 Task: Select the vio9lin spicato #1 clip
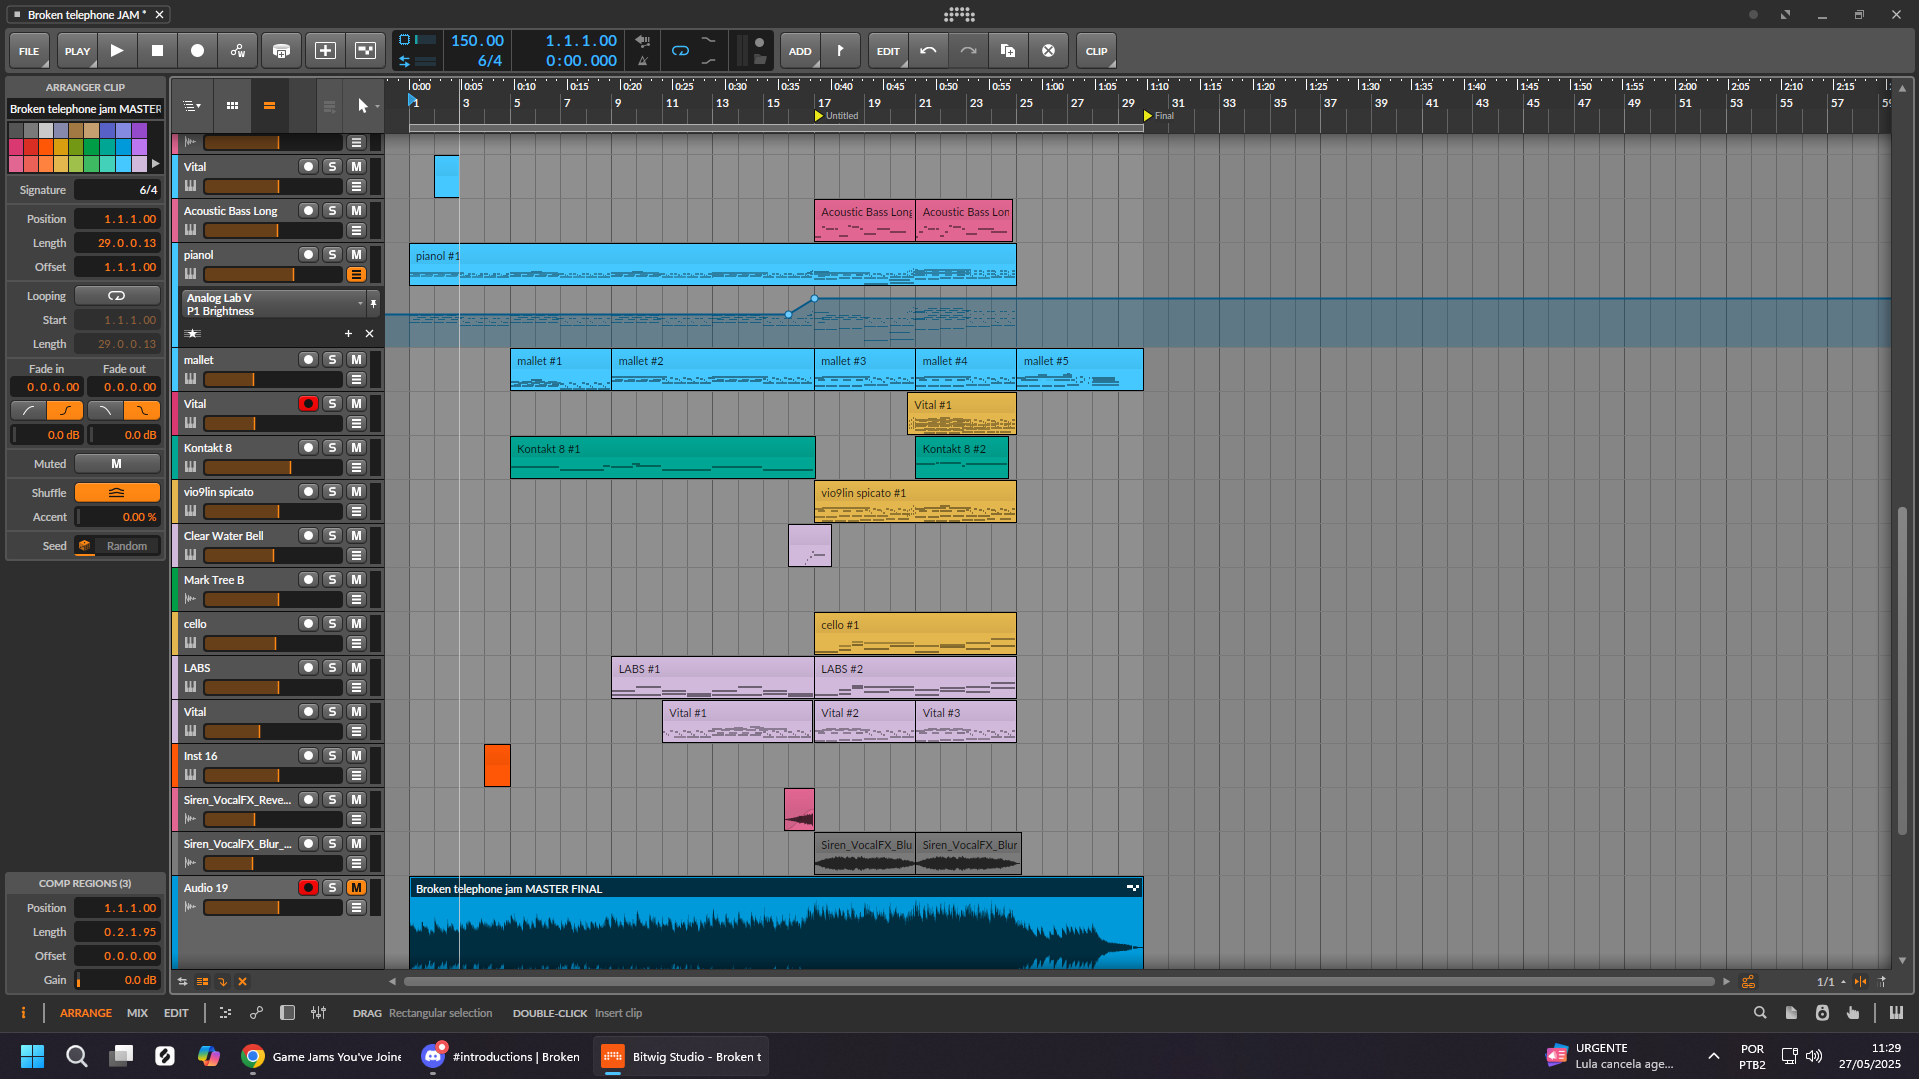(x=915, y=501)
